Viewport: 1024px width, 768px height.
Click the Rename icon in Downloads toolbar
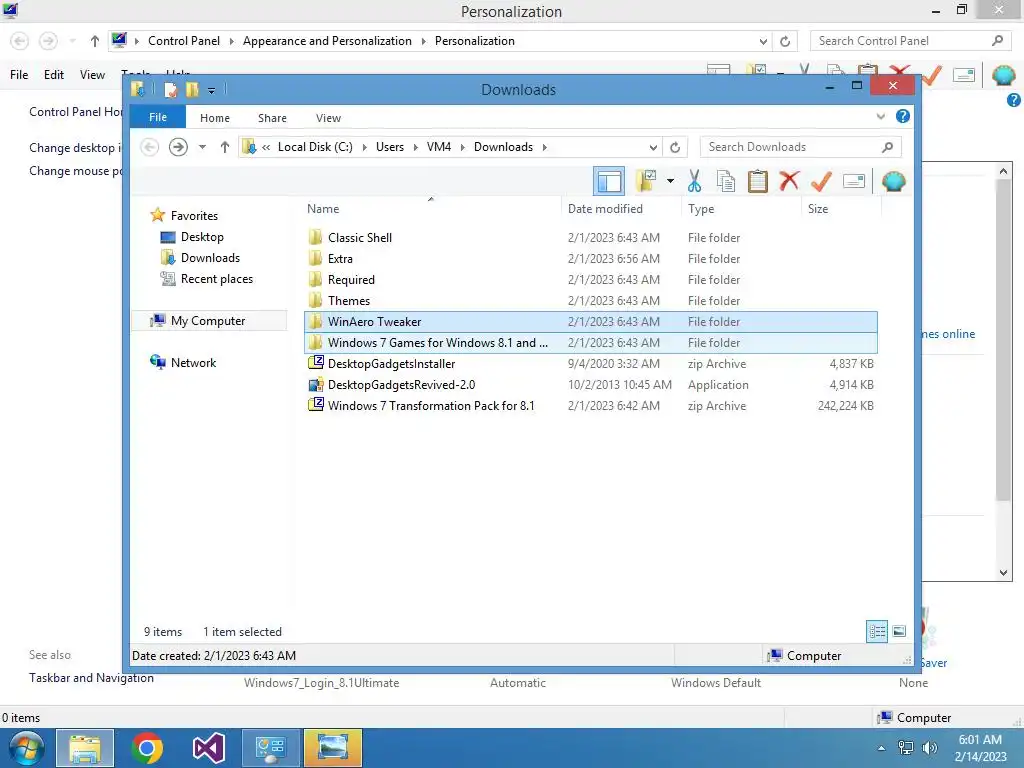854,181
